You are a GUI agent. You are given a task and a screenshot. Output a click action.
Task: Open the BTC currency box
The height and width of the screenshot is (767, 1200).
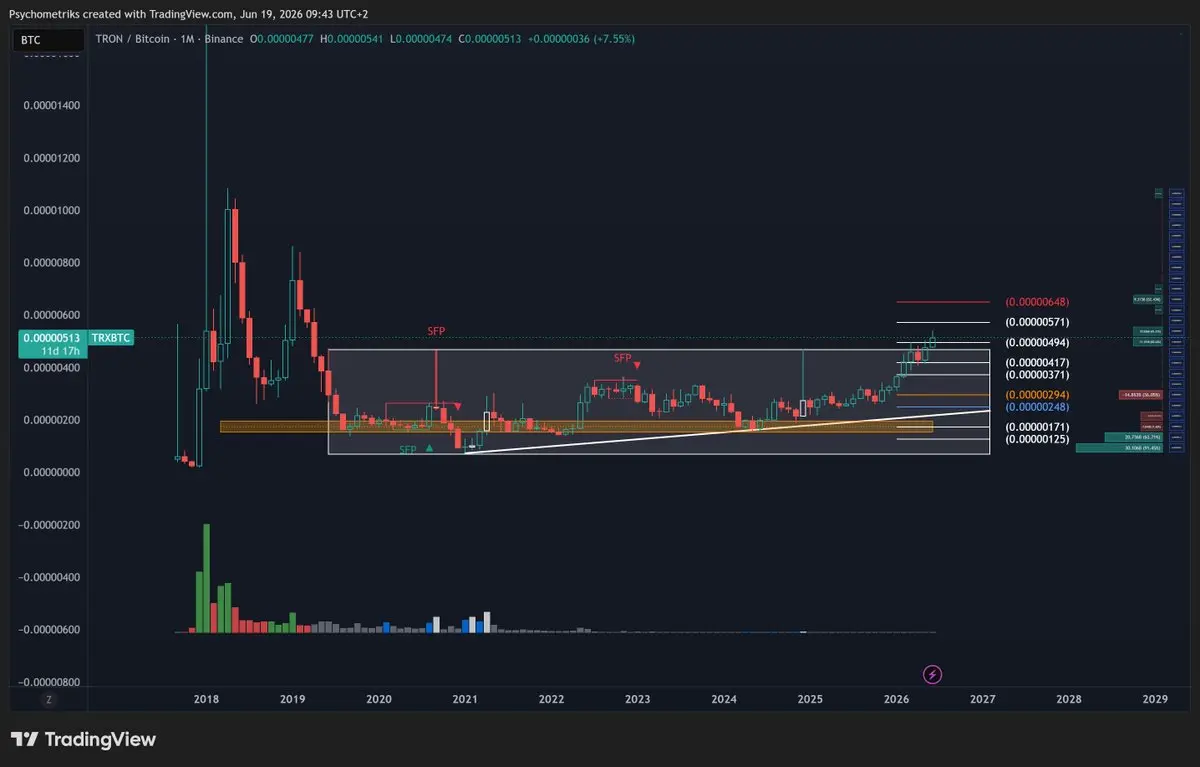49,40
